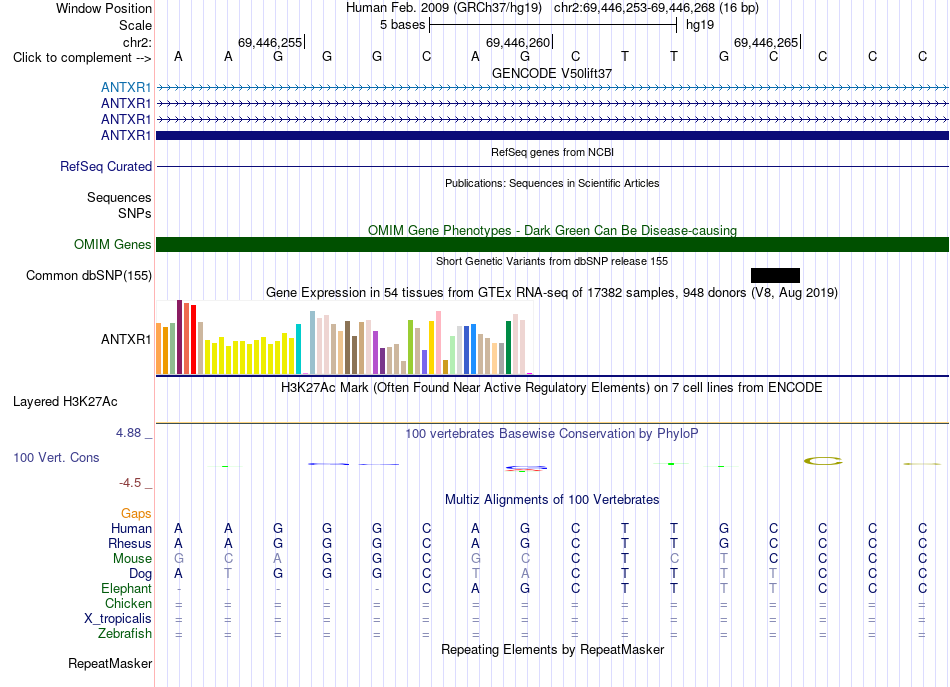Click the tallest maroon bar in GTEx chart
The image size is (950, 687).
click(179, 337)
